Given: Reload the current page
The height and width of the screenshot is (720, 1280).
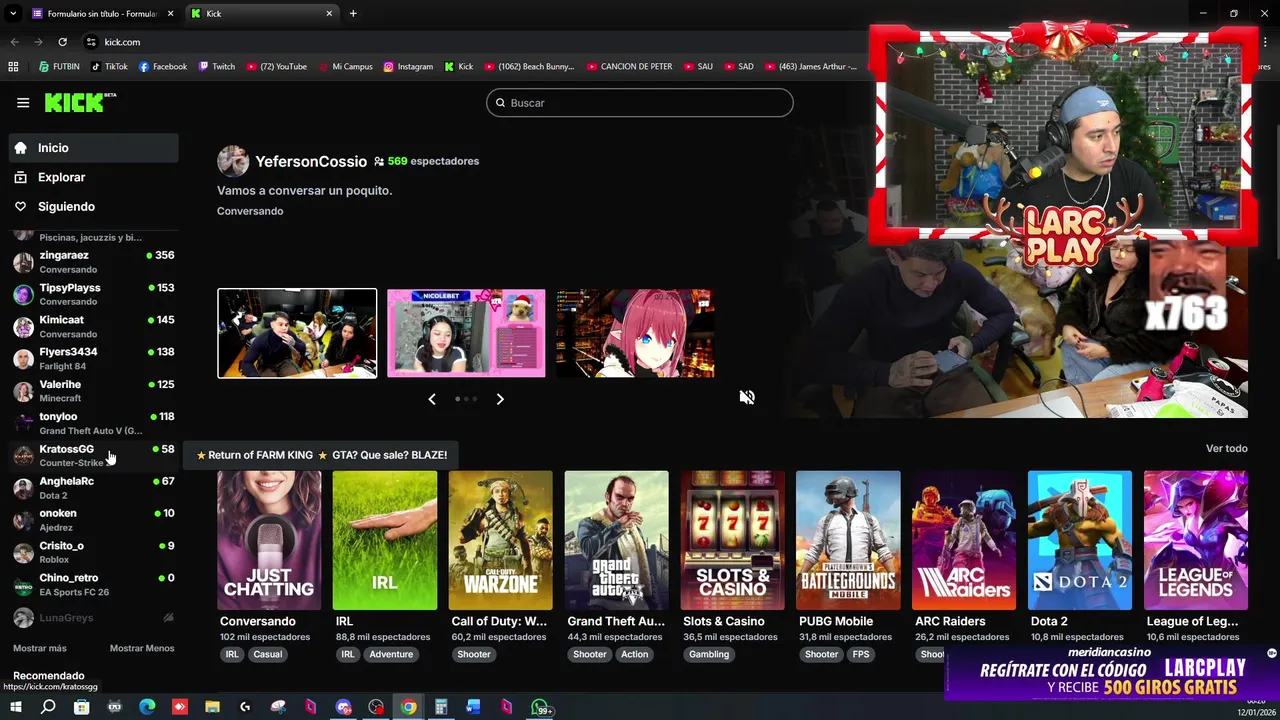Looking at the screenshot, I should (62, 42).
